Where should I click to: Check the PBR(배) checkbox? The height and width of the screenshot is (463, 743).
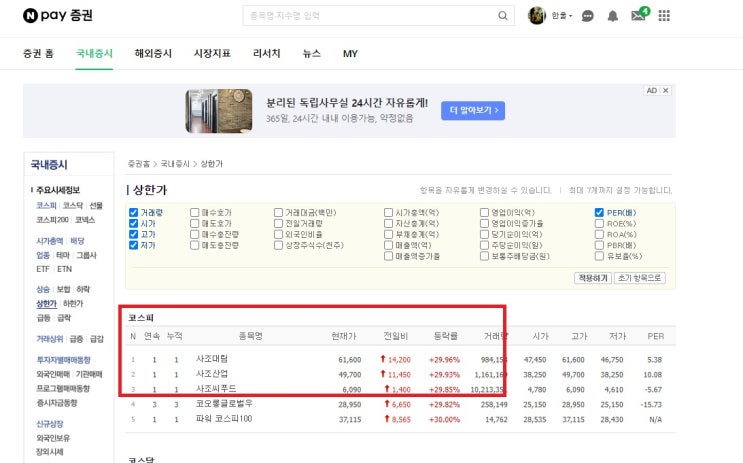click(599, 245)
